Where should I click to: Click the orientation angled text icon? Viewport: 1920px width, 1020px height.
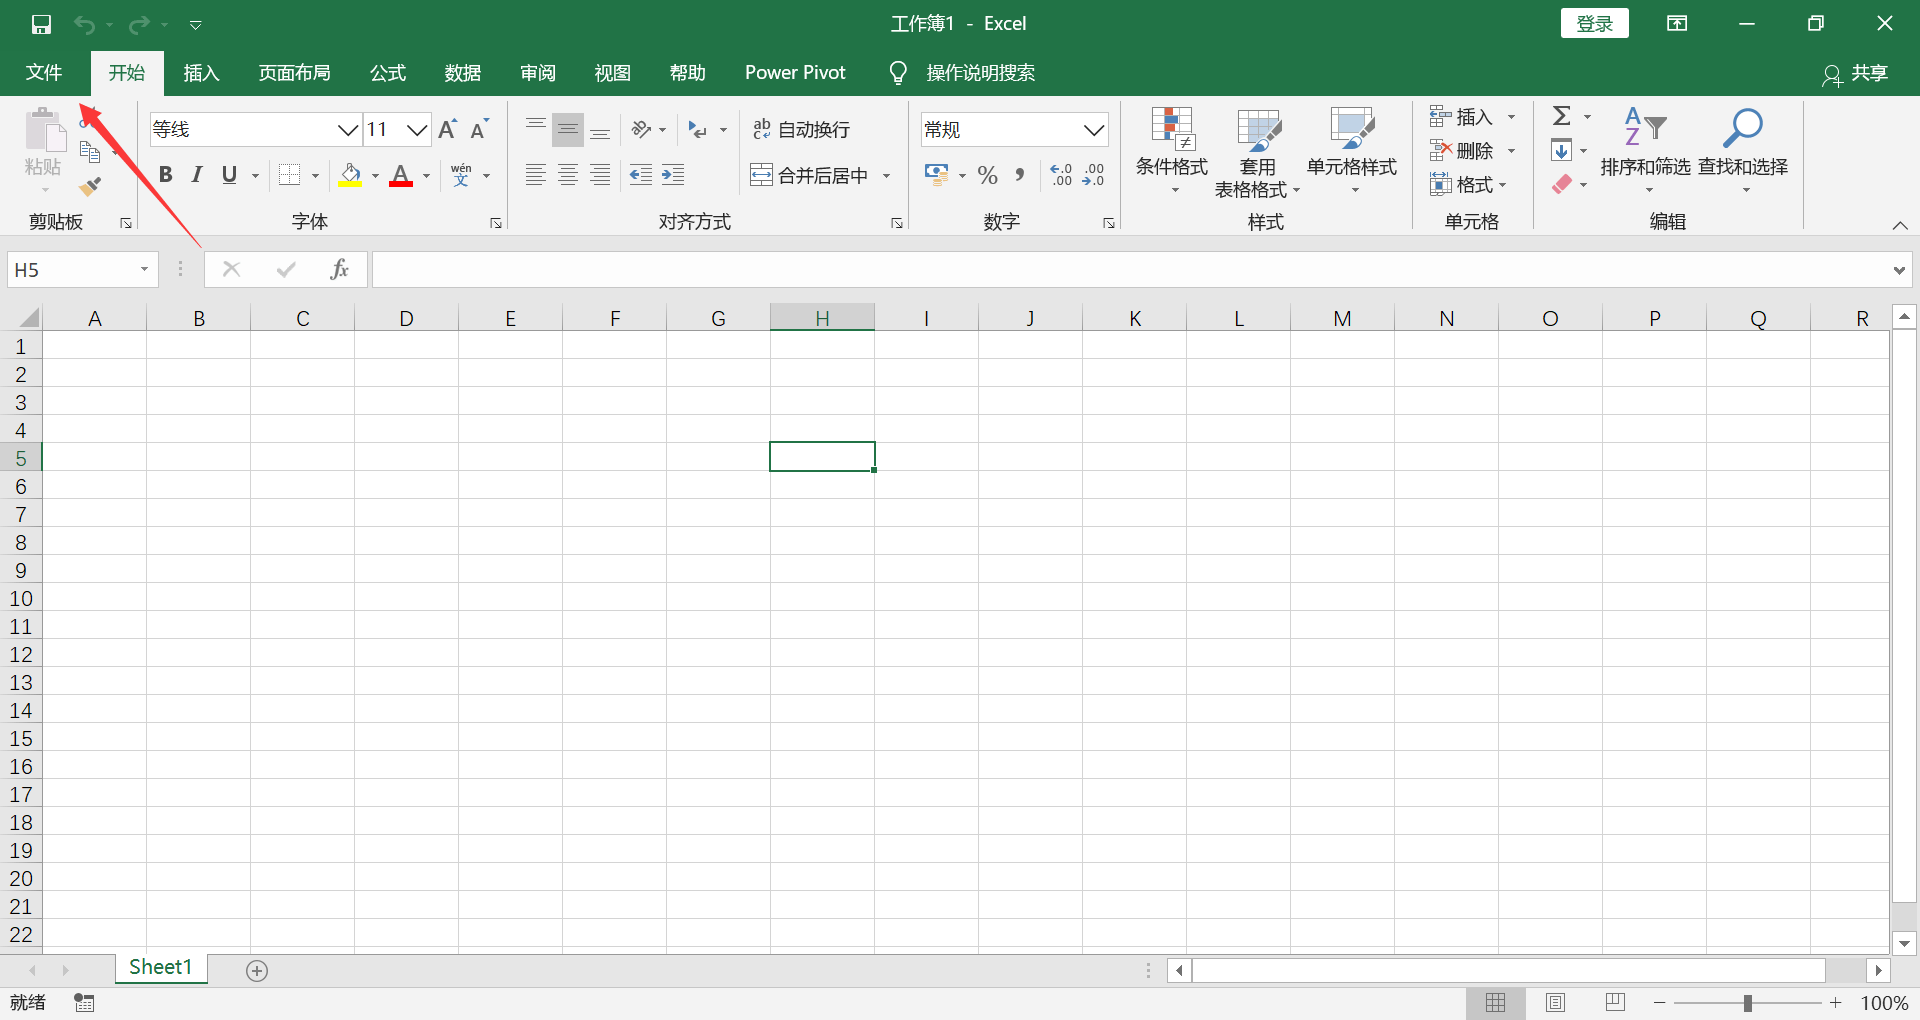point(641,129)
